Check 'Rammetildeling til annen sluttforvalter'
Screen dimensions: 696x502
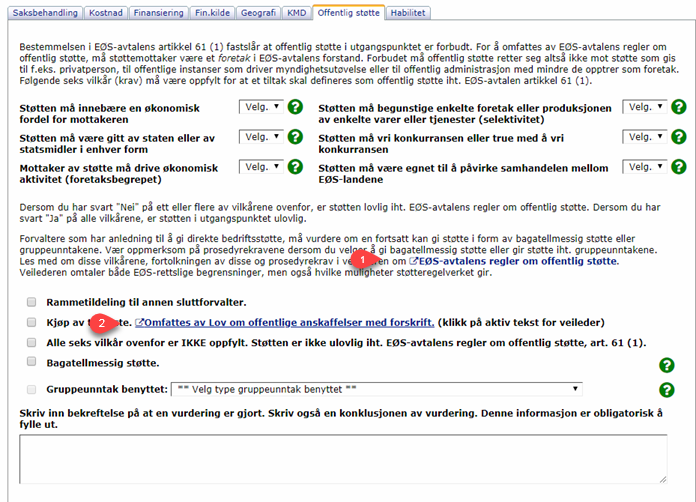tap(32, 302)
